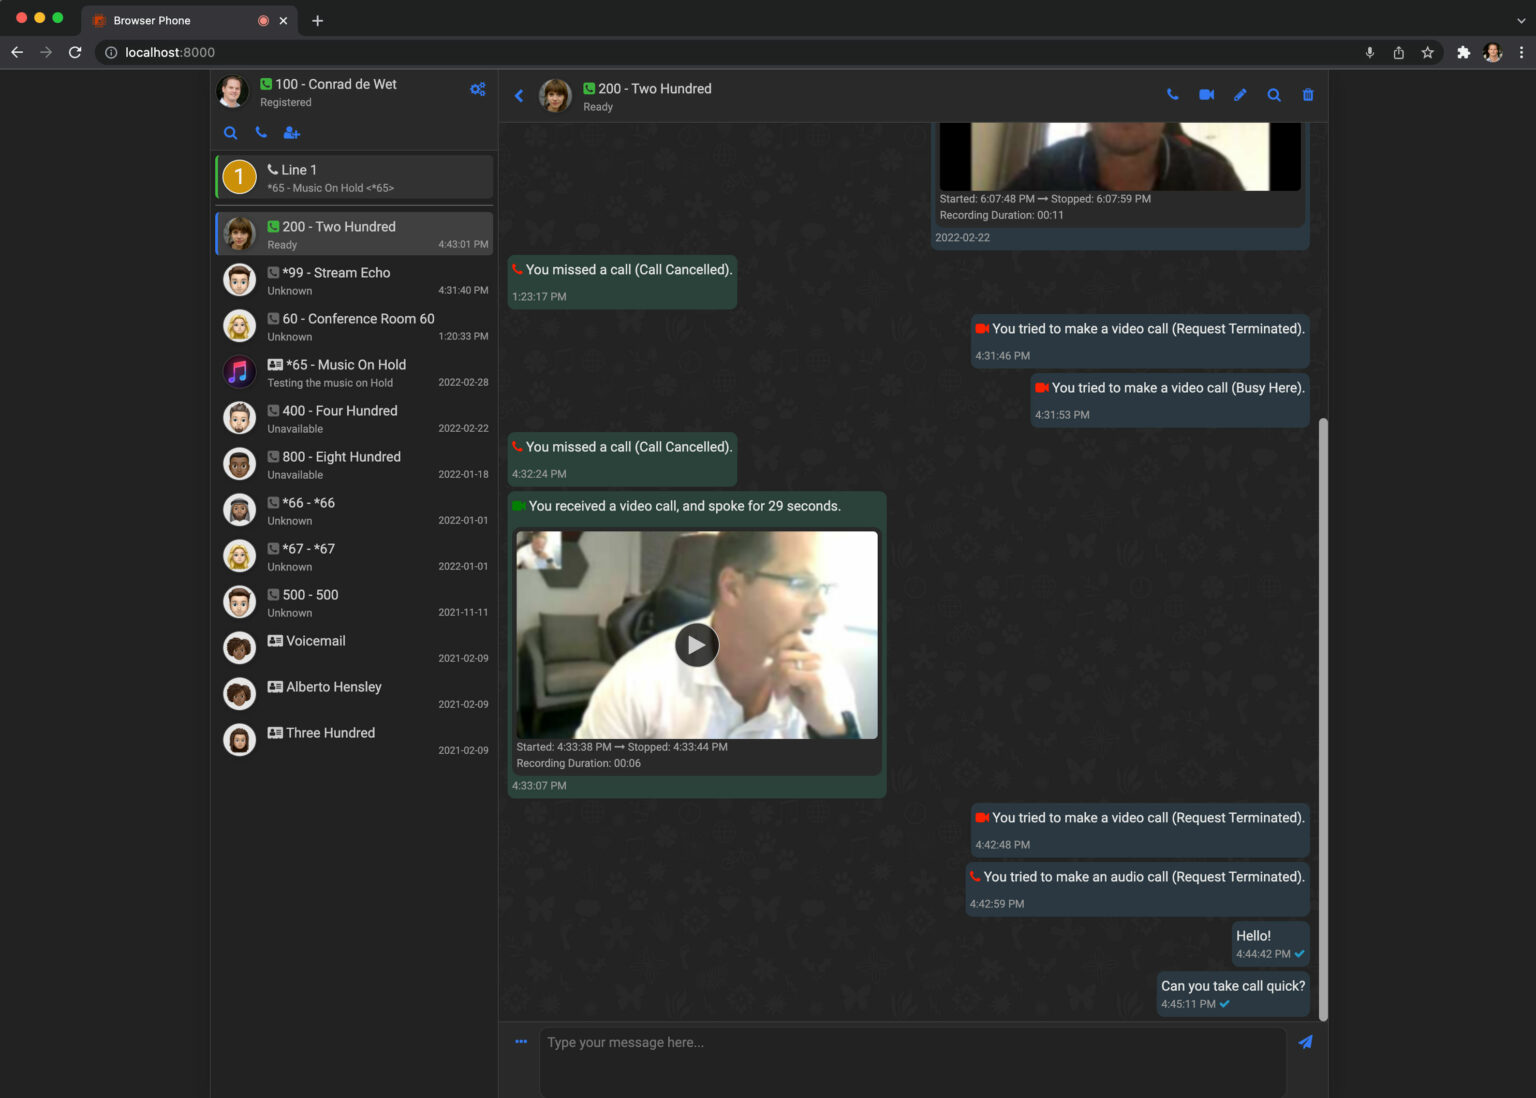Screen dimensions: 1536x1098
Task: Send the typed message
Action: click(1305, 1042)
